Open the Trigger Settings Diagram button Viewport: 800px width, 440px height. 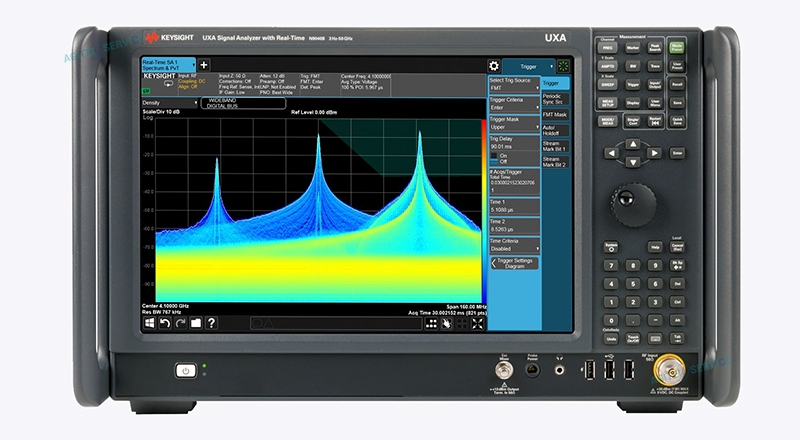(514, 264)
